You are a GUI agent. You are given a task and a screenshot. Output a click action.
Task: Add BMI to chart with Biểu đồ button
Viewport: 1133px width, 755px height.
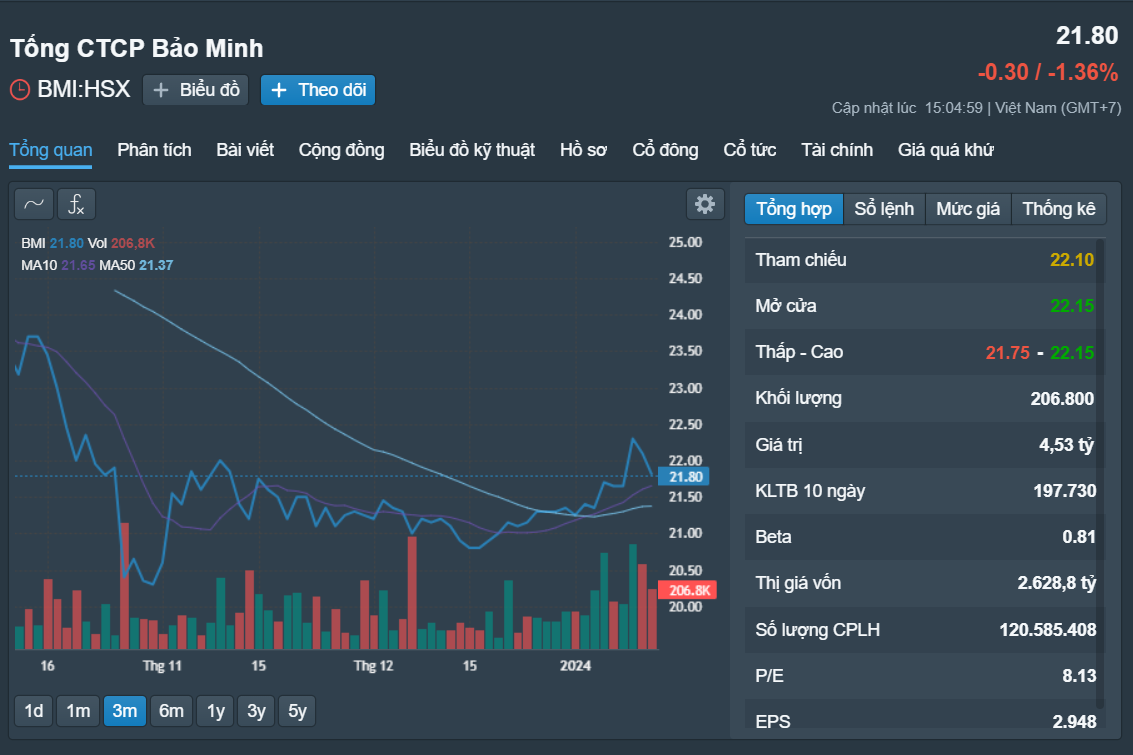pyautogui.click(x=196, y=90)
